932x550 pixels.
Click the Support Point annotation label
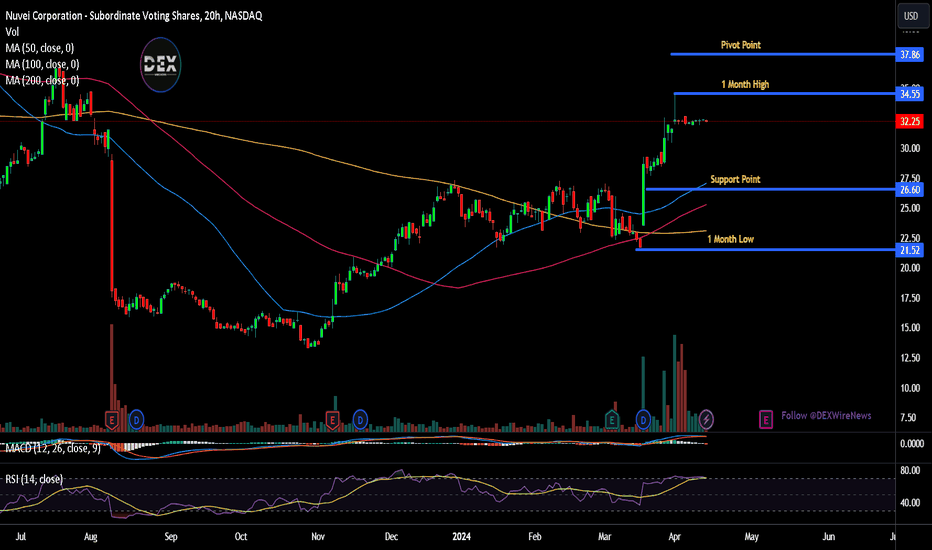point(735,180)
